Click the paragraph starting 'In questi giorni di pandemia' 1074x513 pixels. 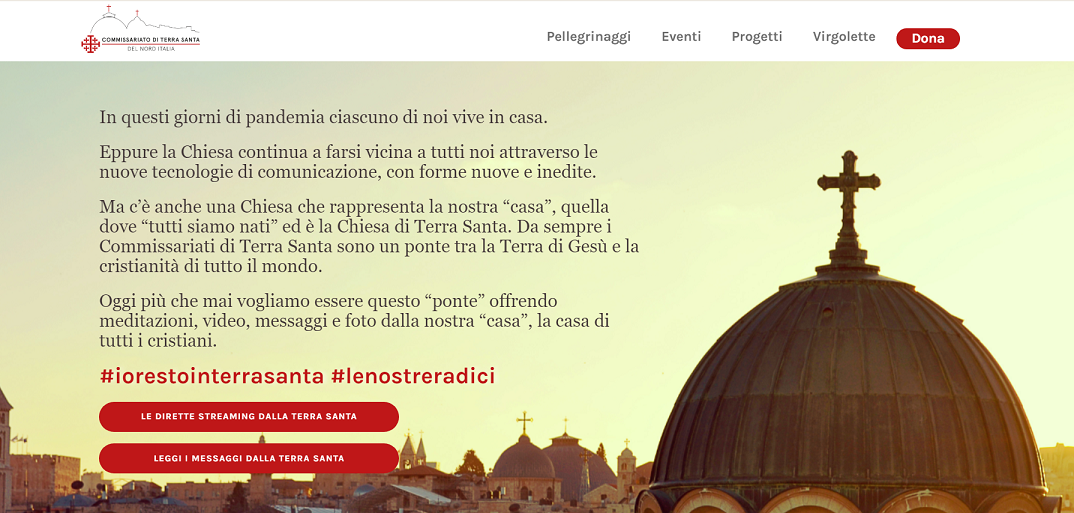tap(323, 117)
